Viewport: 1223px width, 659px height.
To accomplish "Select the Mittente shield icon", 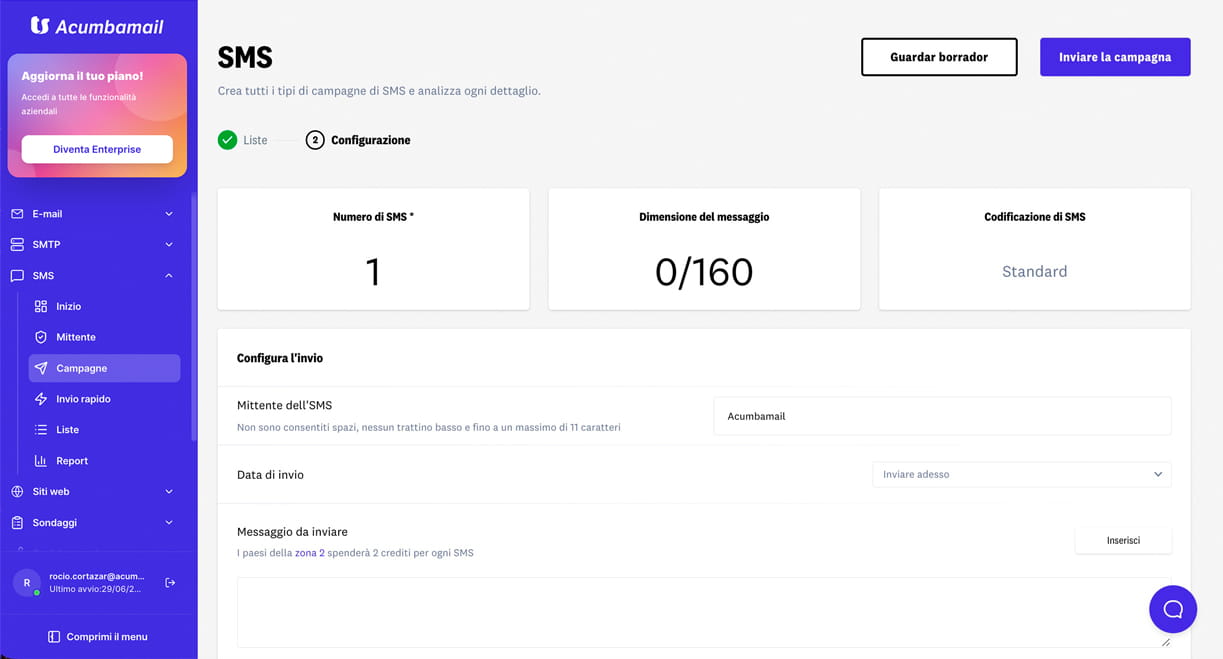I will pos(41,337).
